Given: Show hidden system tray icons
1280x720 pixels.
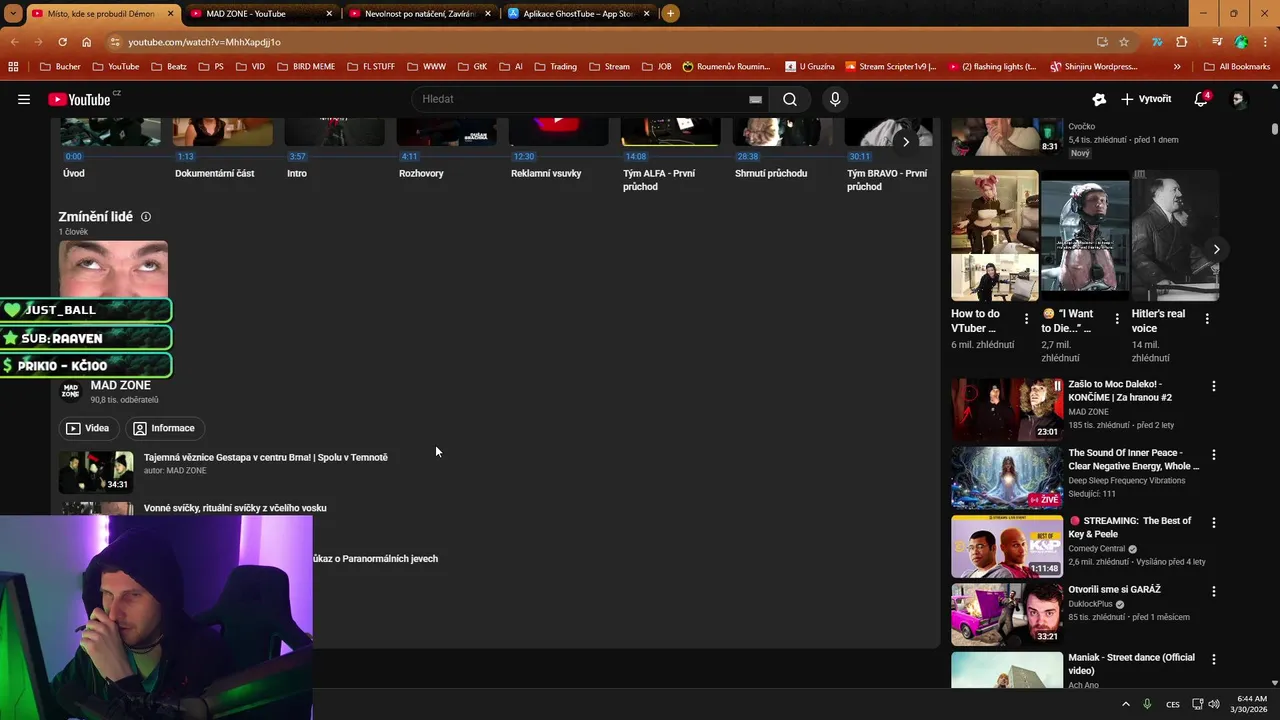Looking at the screenshot, I should tap(1125, 704).
